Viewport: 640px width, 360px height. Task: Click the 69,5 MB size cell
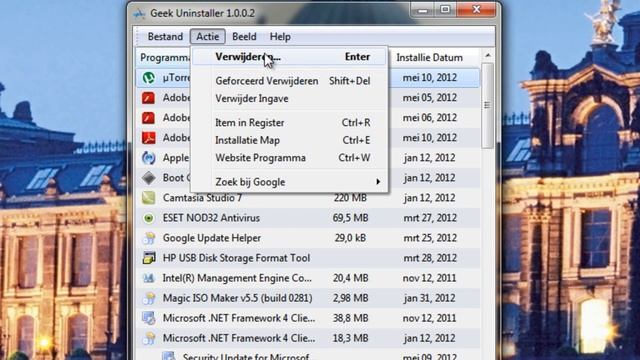pyautogui.click(x=350, y=218)
